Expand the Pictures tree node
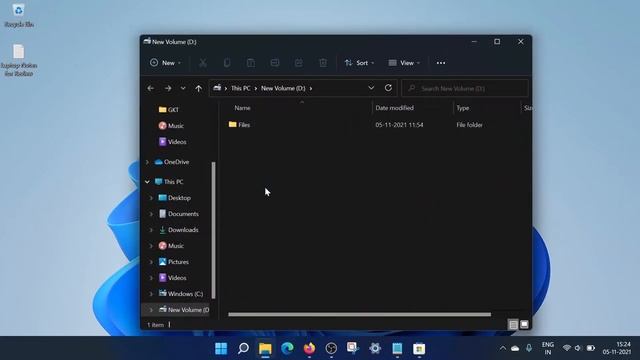 pos(151,262)
